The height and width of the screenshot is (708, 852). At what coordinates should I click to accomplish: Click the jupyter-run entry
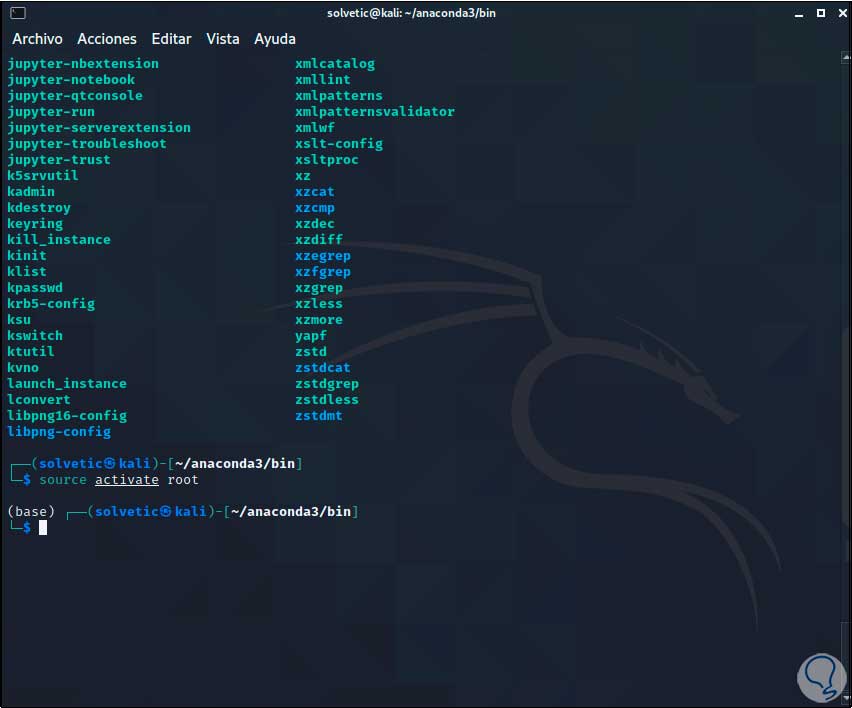51,112
